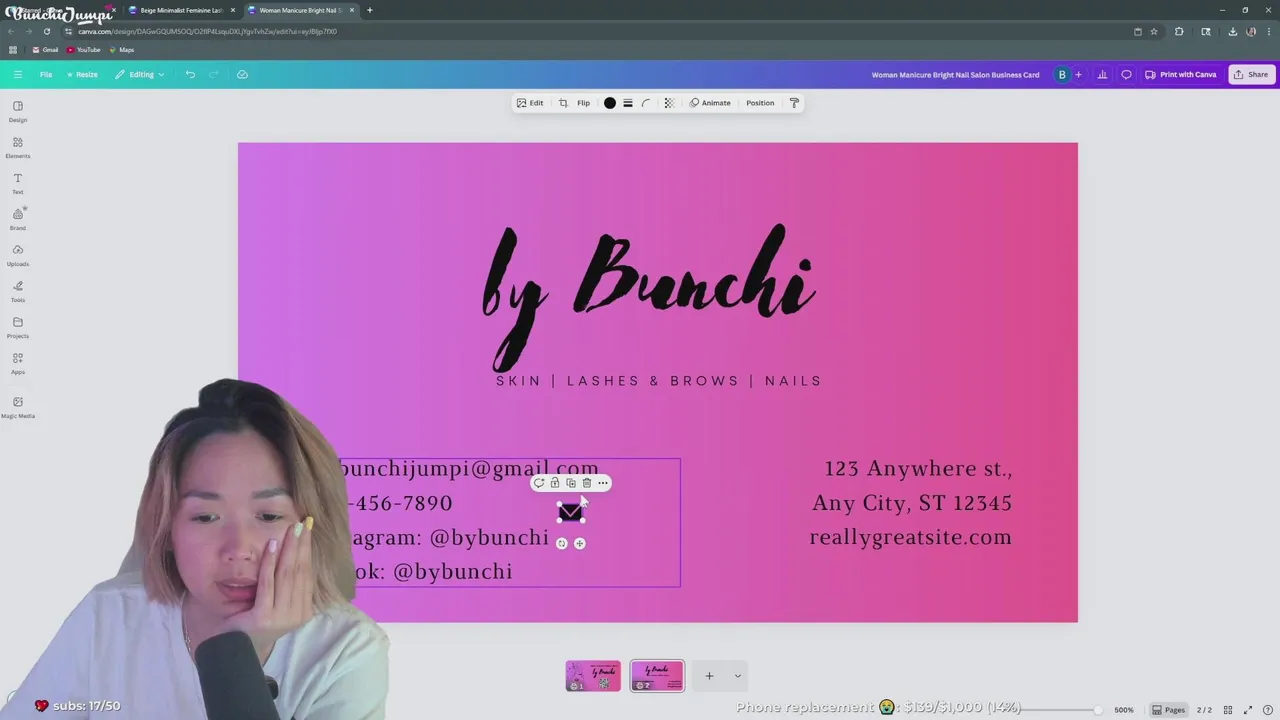1280x720 pixels.
Task: Expand the Editing mode dropdown
Action: 140,74
